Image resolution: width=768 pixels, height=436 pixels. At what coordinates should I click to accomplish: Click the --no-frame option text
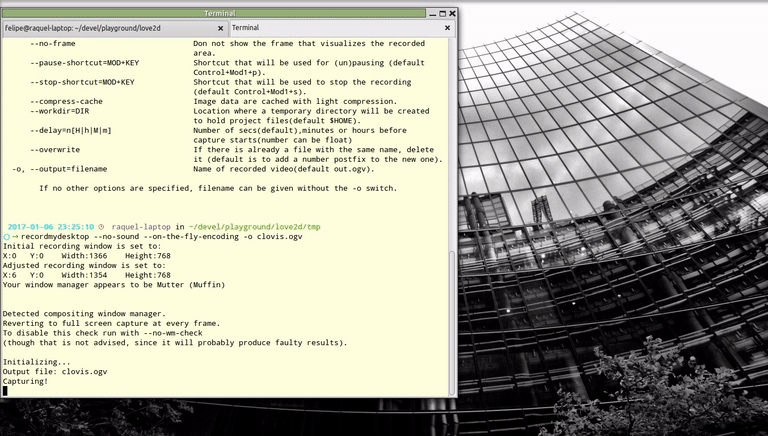click(53, 44)
